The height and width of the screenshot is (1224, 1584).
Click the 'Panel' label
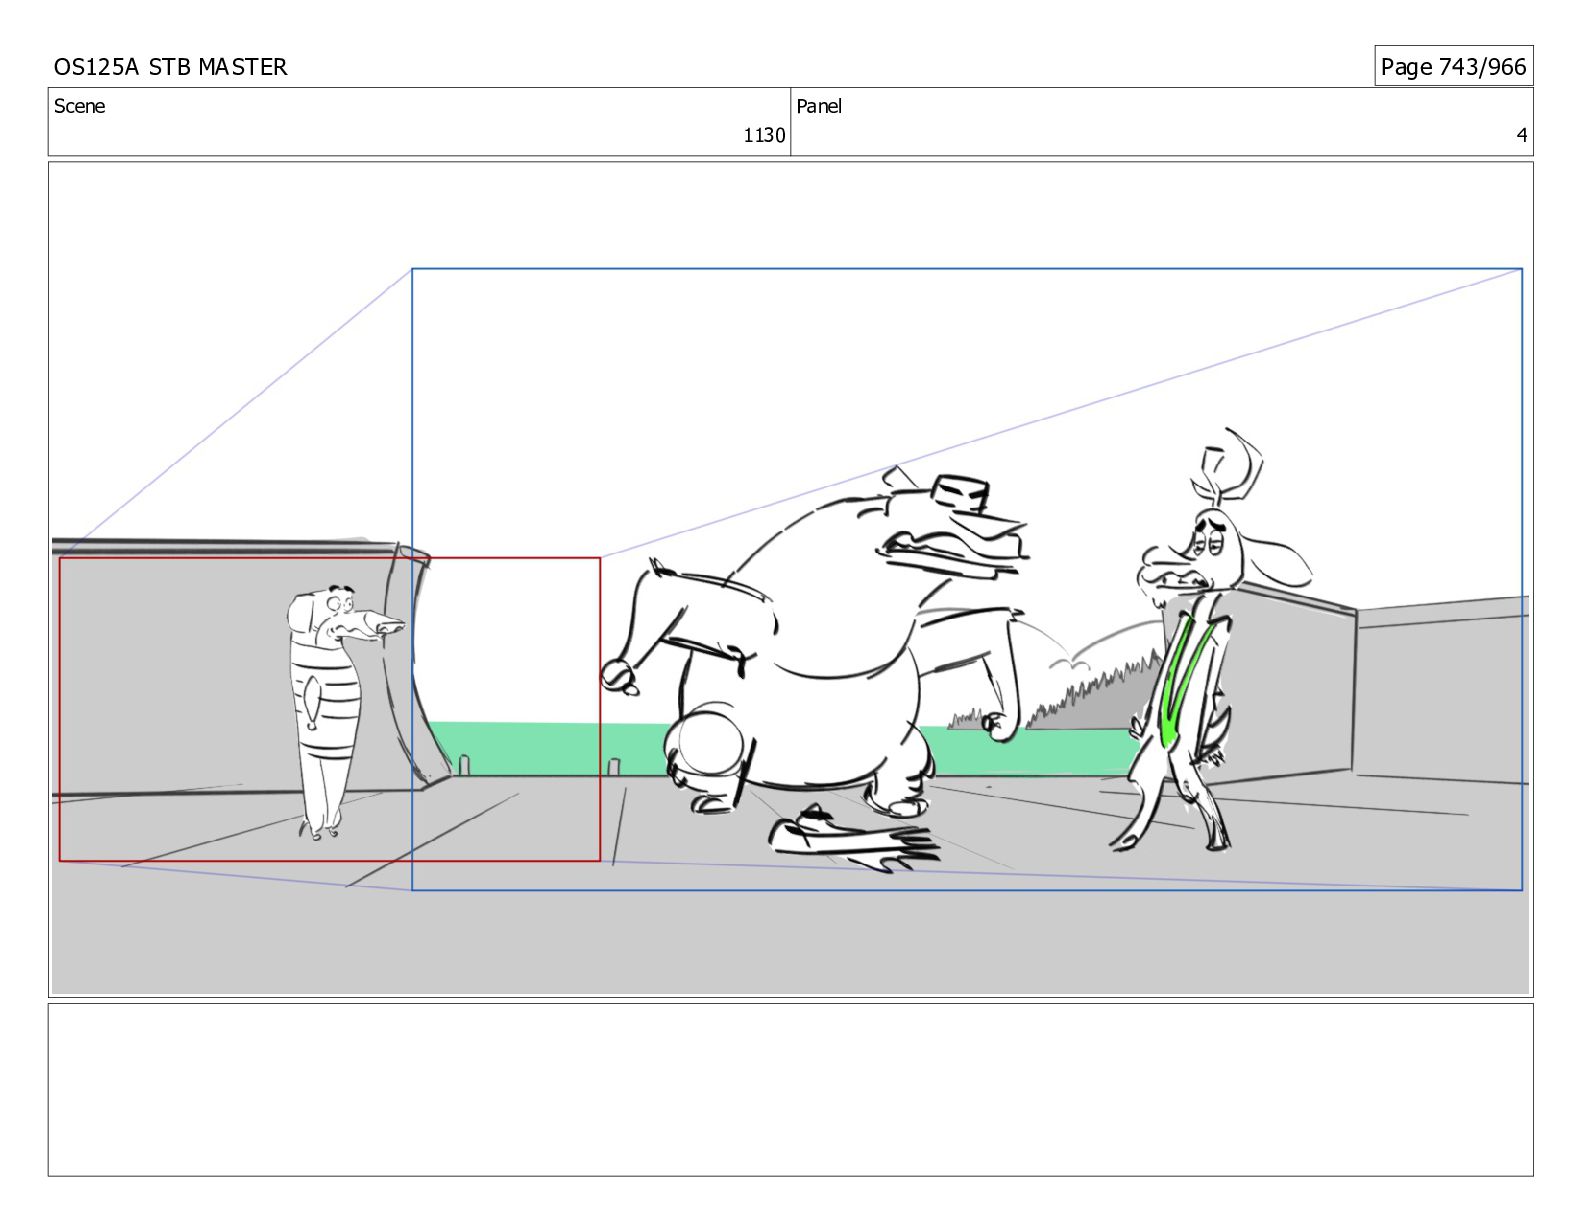click(x=819, y=106)
